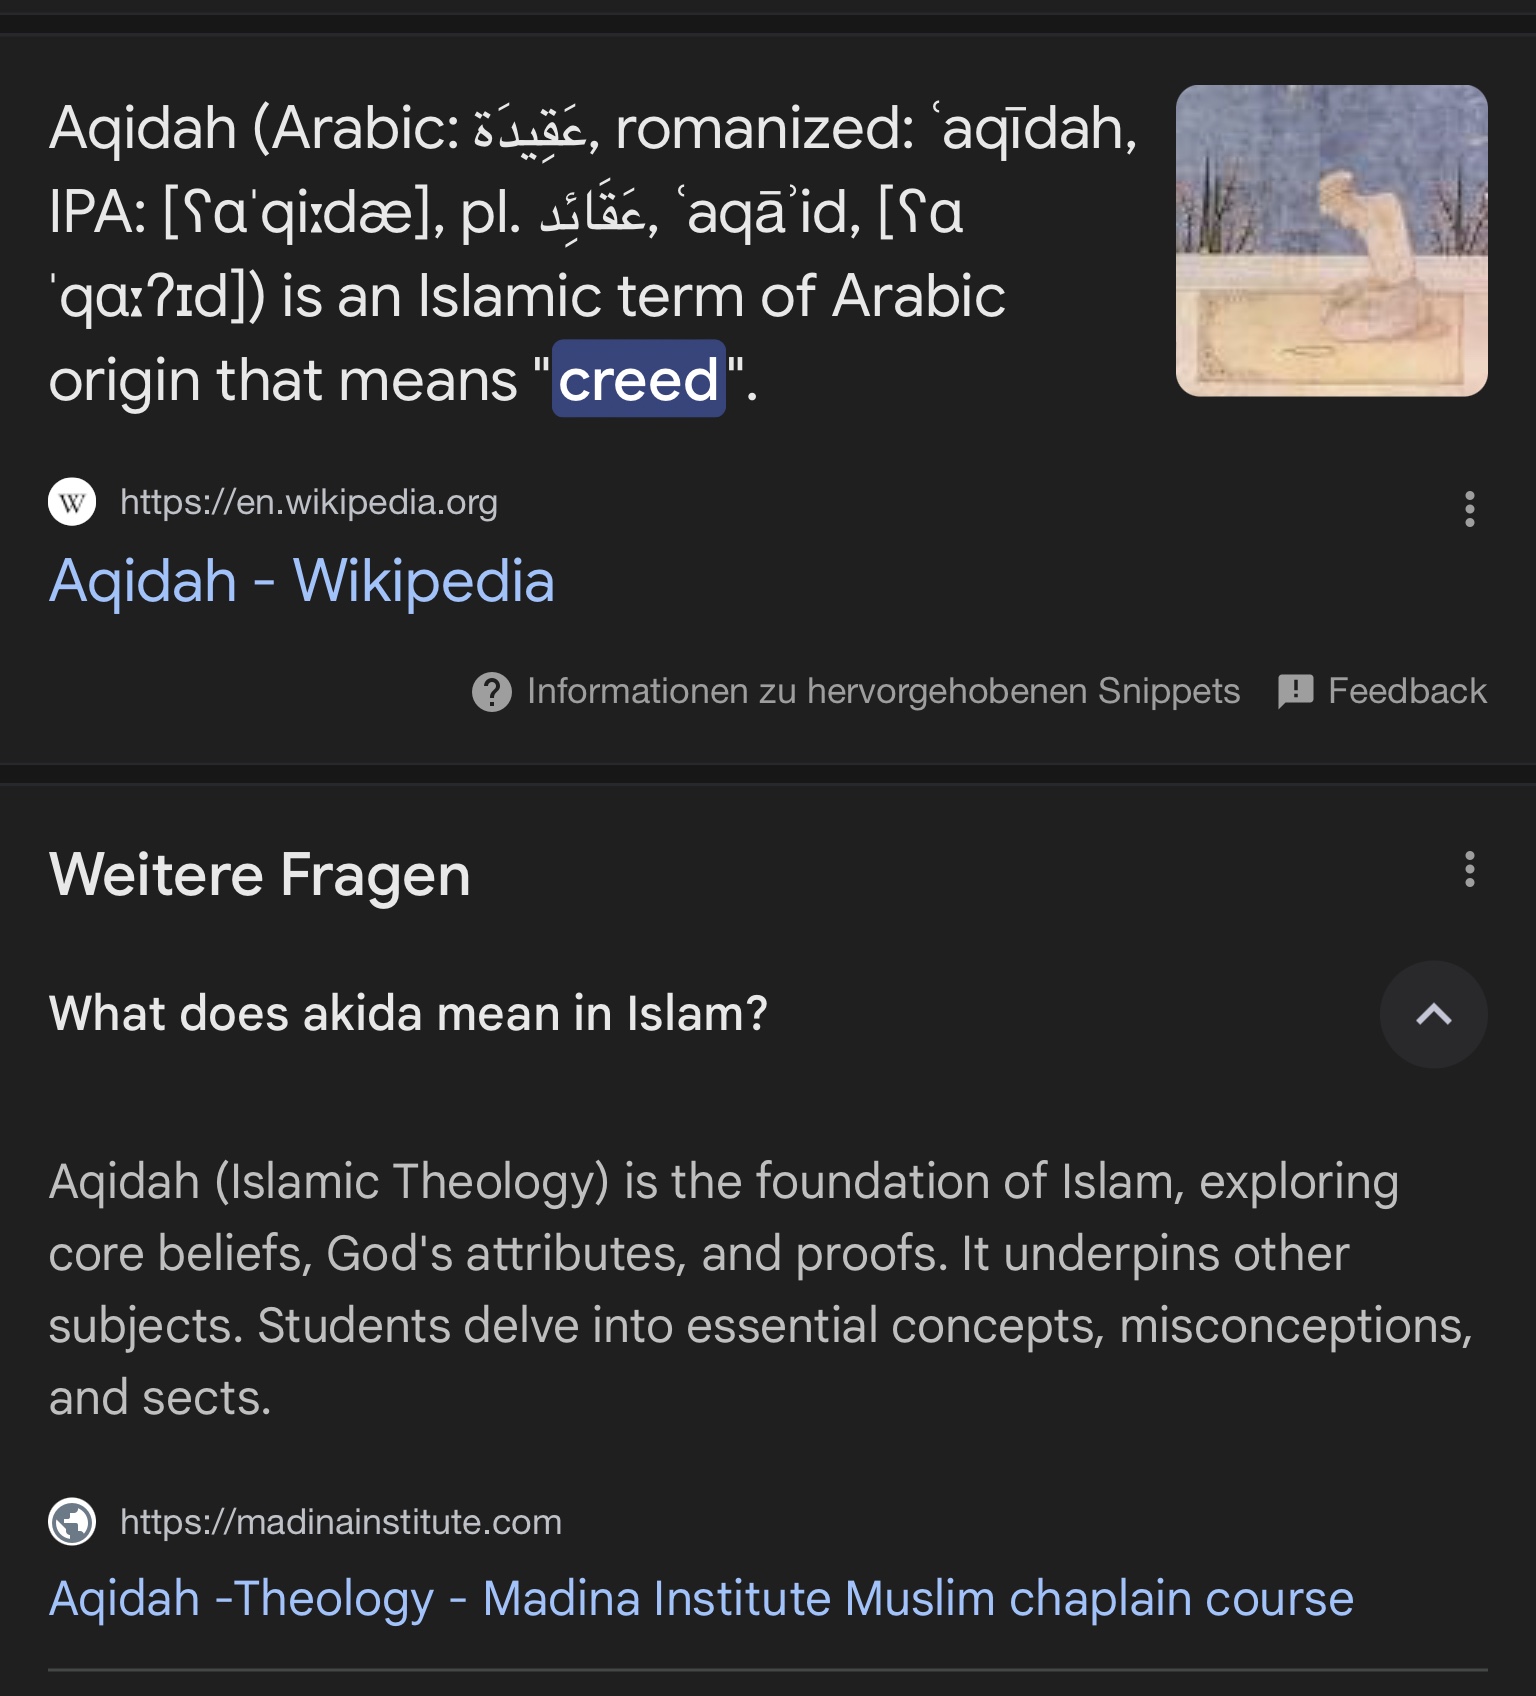Open the Wikipedia result options three-dot menu
The image size is (1536, 1696).
pos(1469,509)
